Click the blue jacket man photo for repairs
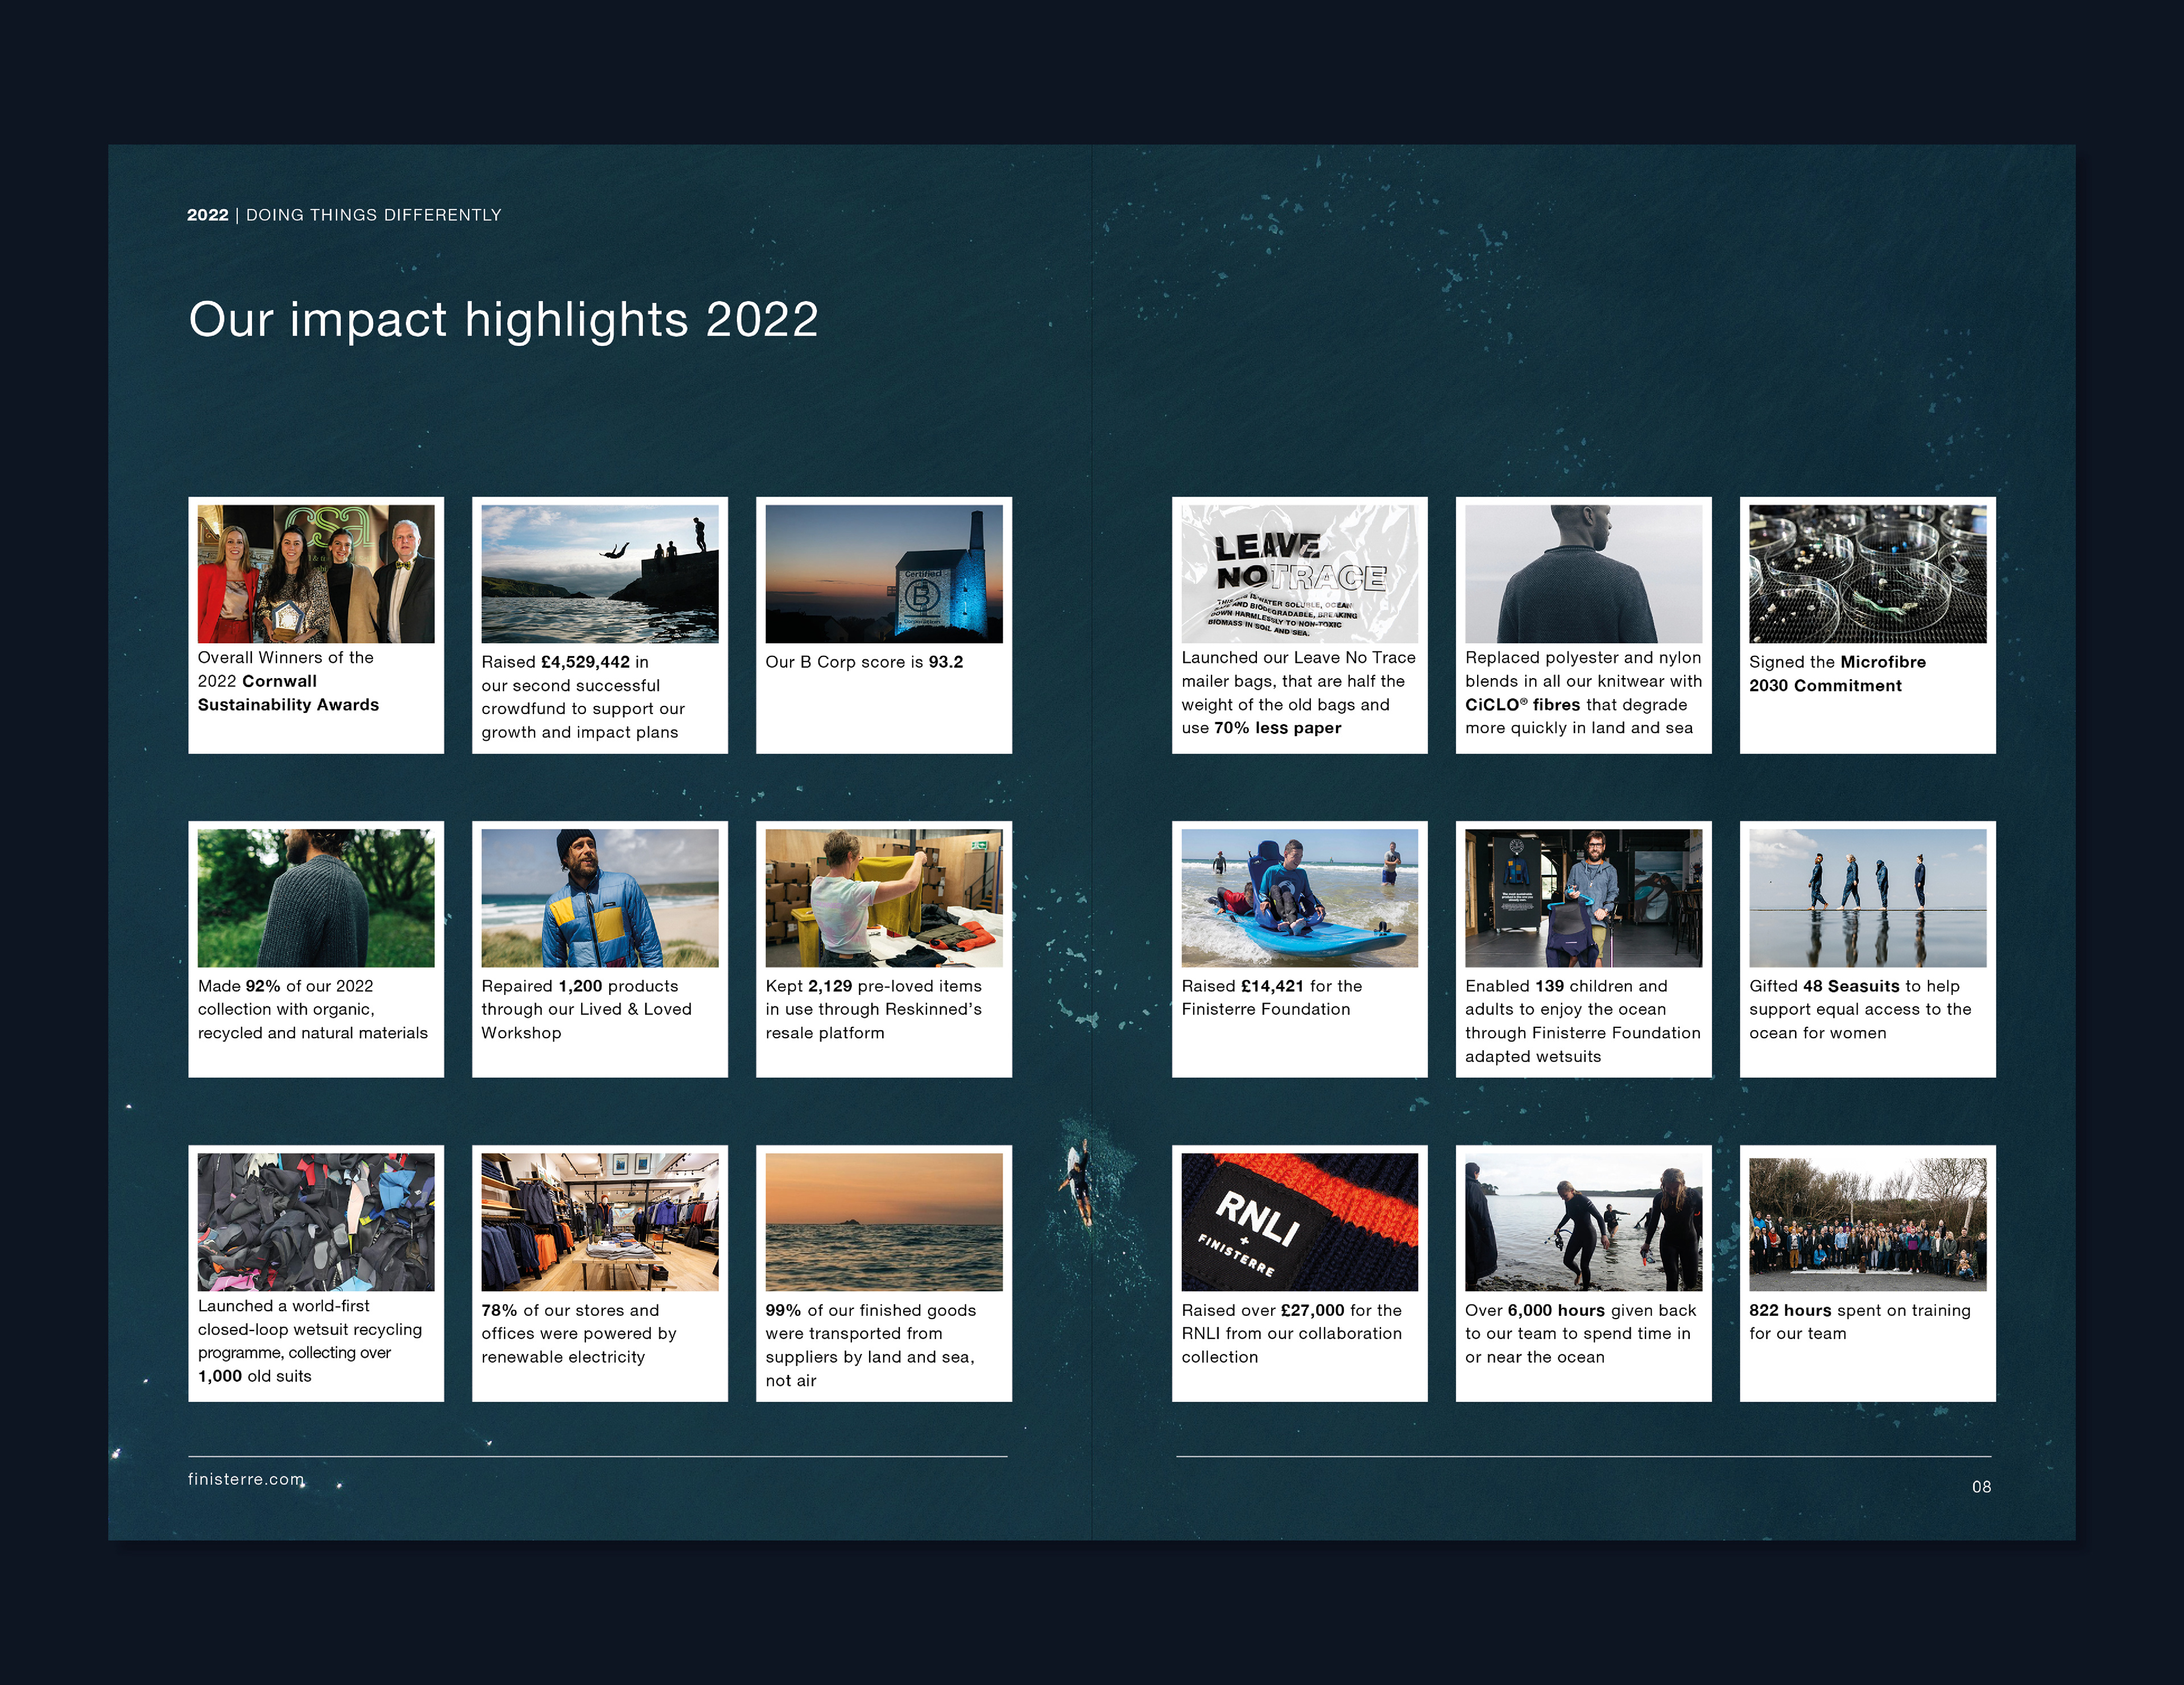The image size is (2184, 1685). point(600,897)
